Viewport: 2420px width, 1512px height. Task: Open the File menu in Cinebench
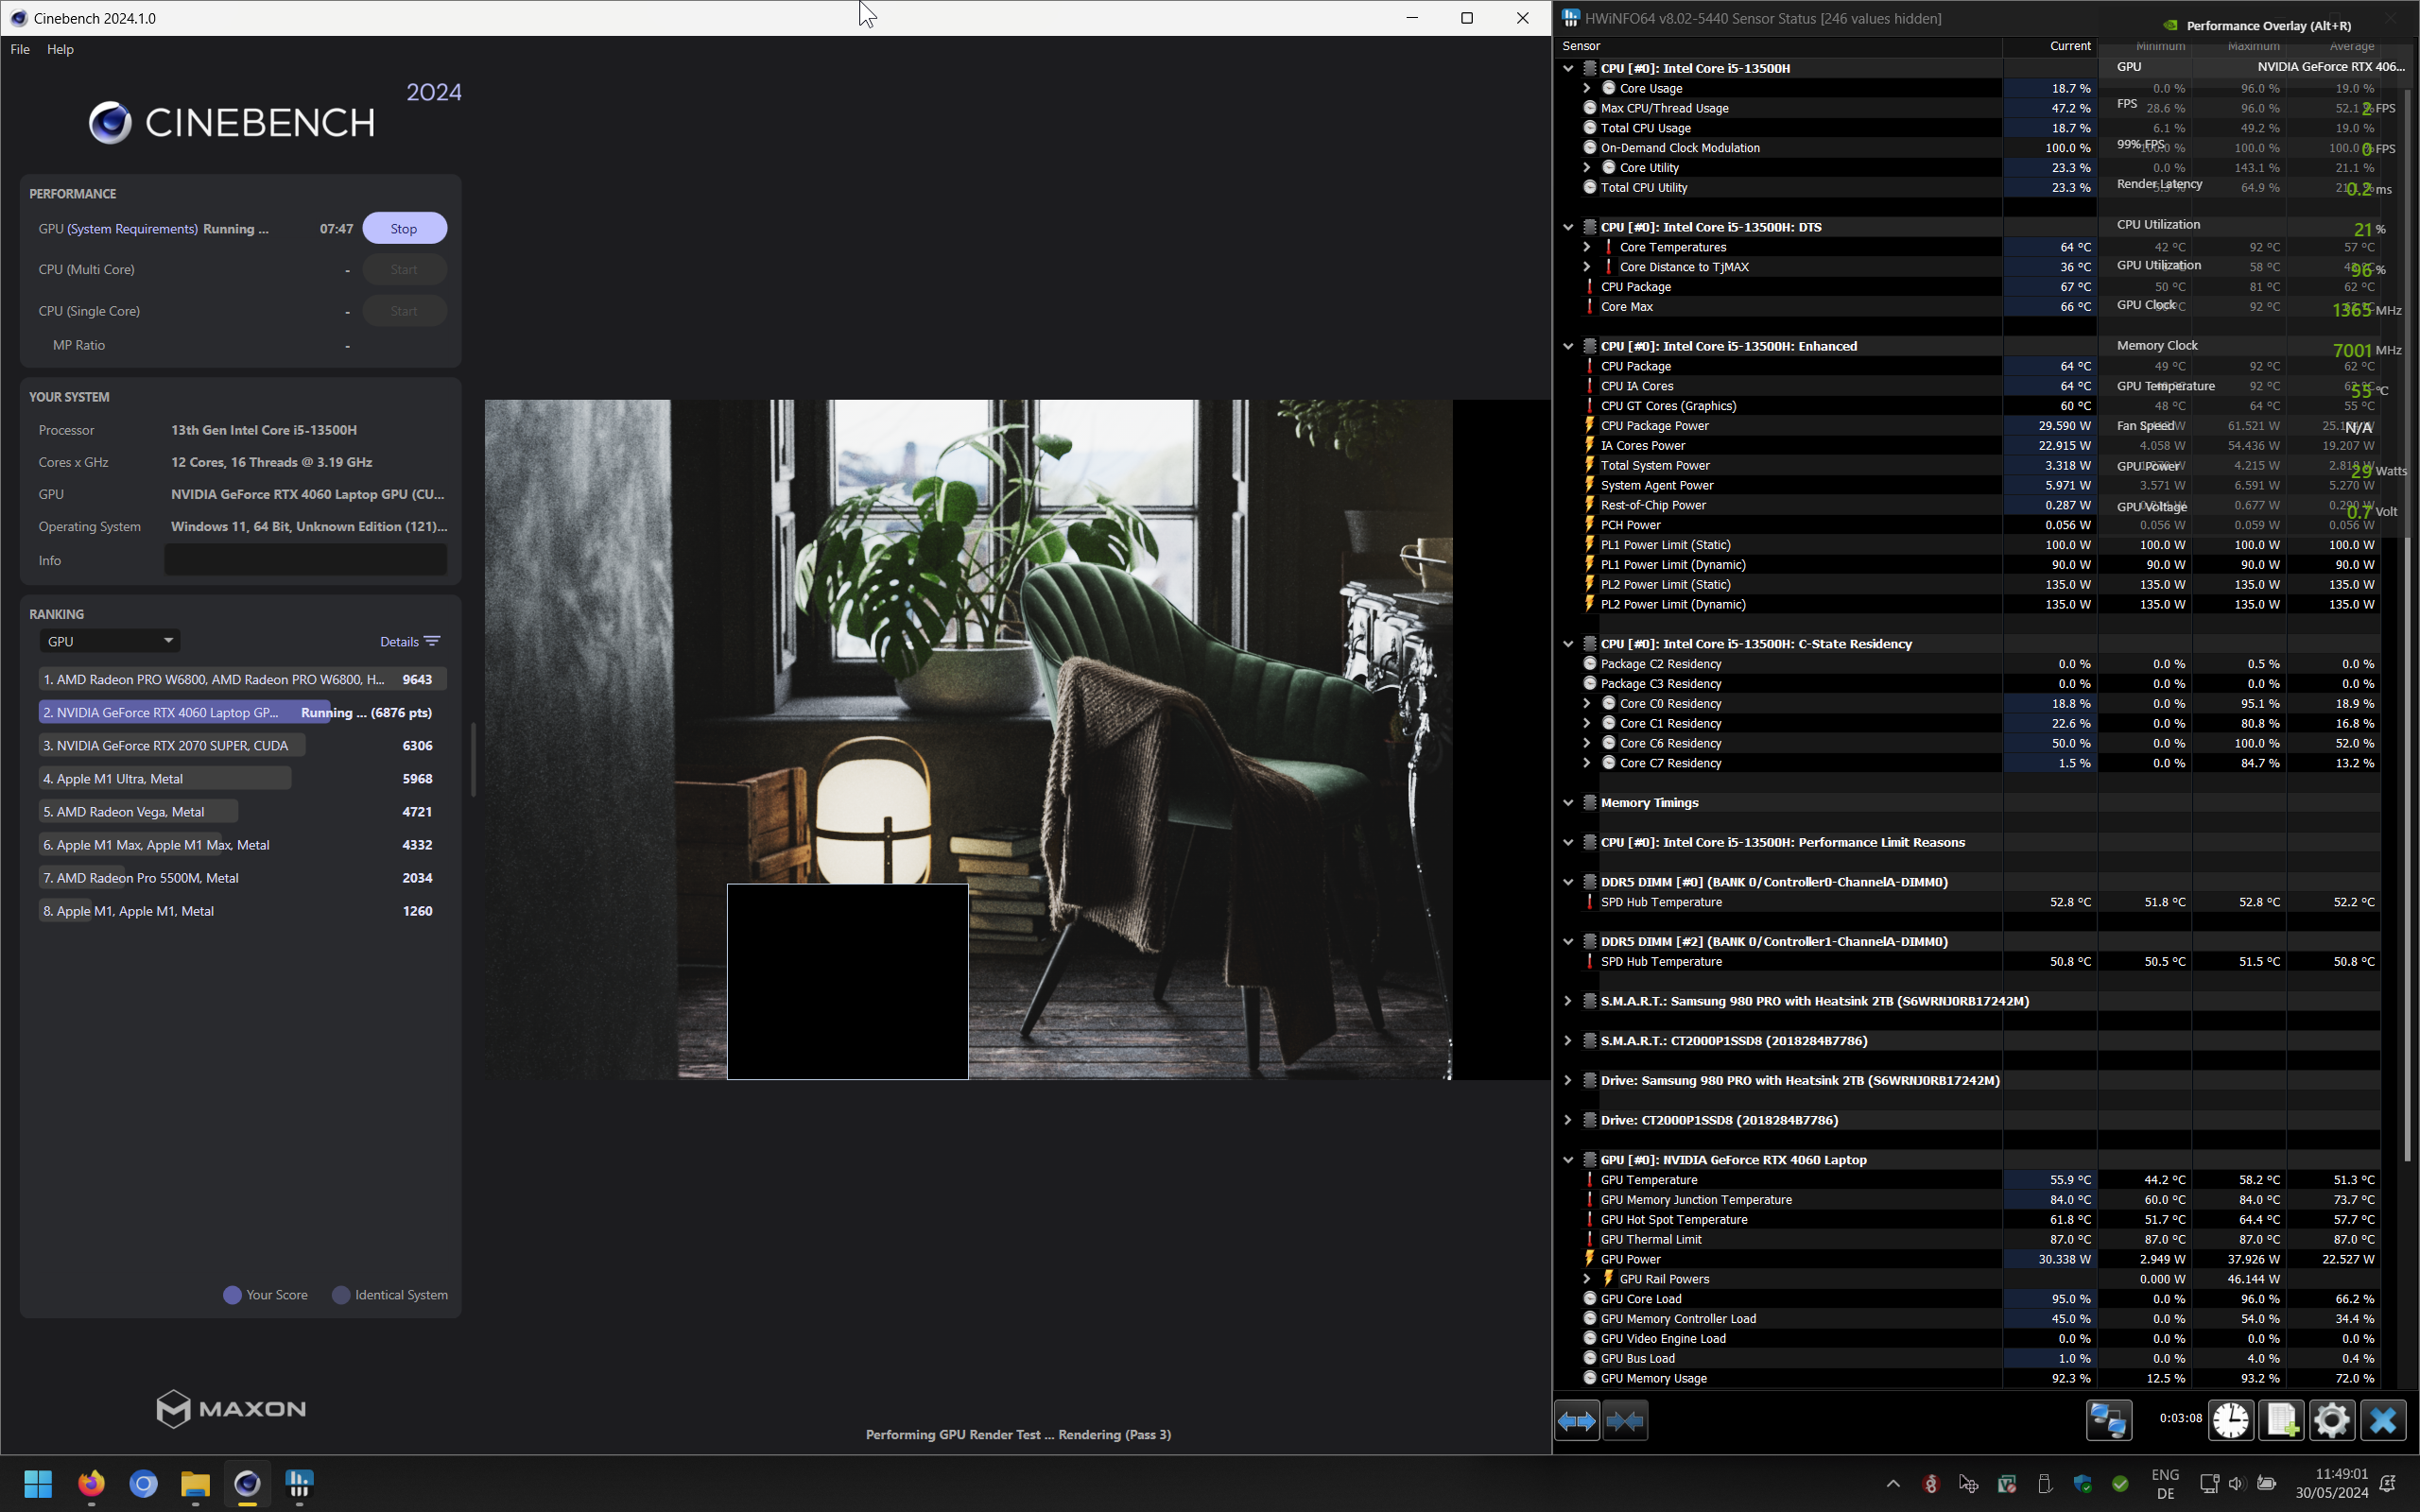tap(20, 49)
